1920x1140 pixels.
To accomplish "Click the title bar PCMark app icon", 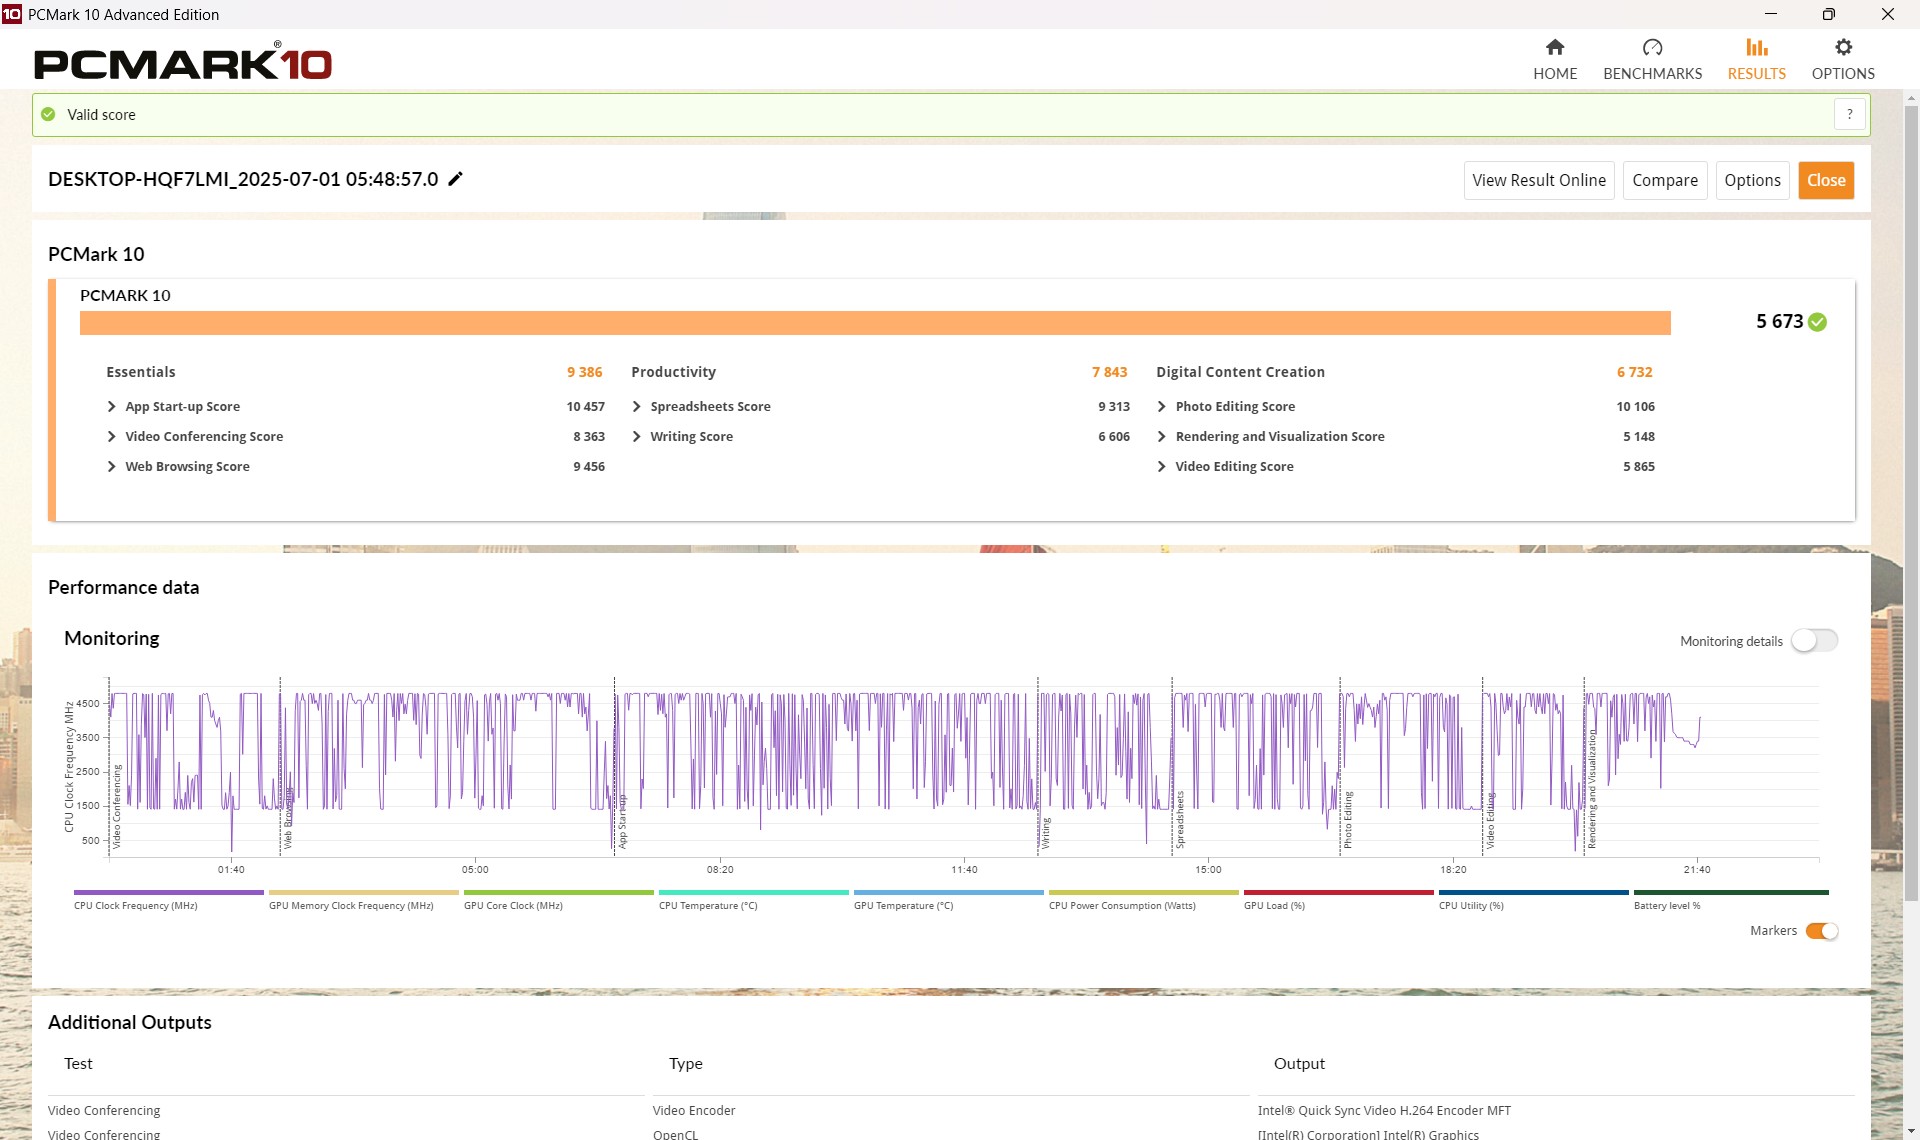I will (12, 14).
